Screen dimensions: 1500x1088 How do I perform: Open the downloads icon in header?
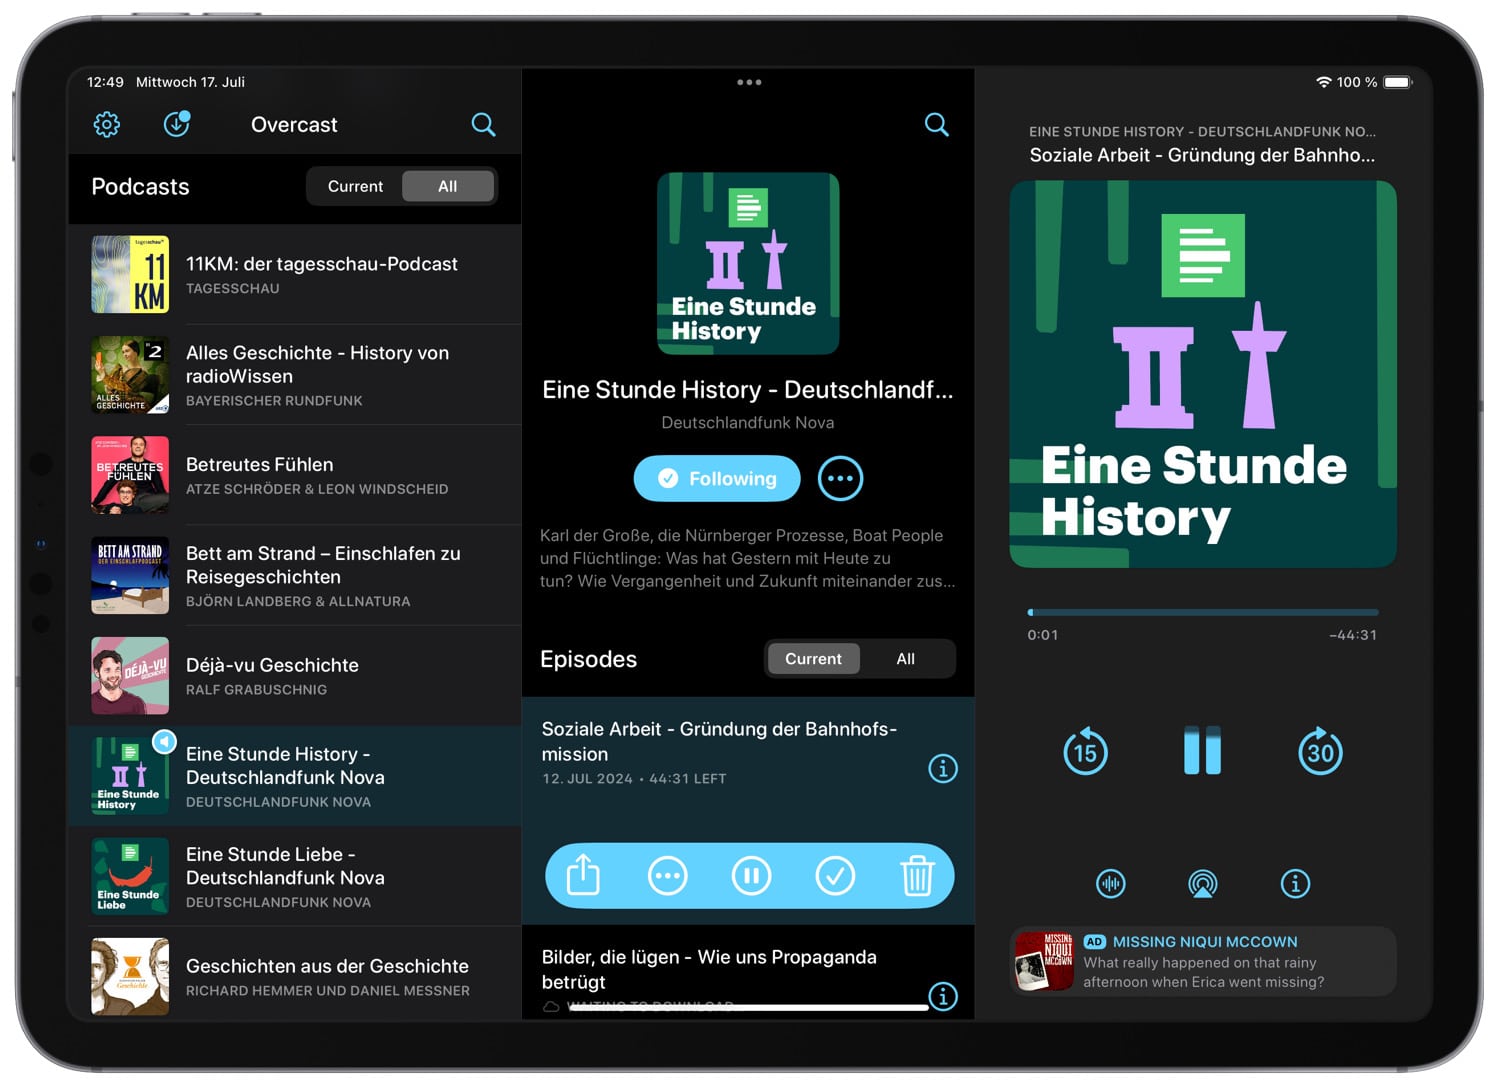[x=177, y=124]
